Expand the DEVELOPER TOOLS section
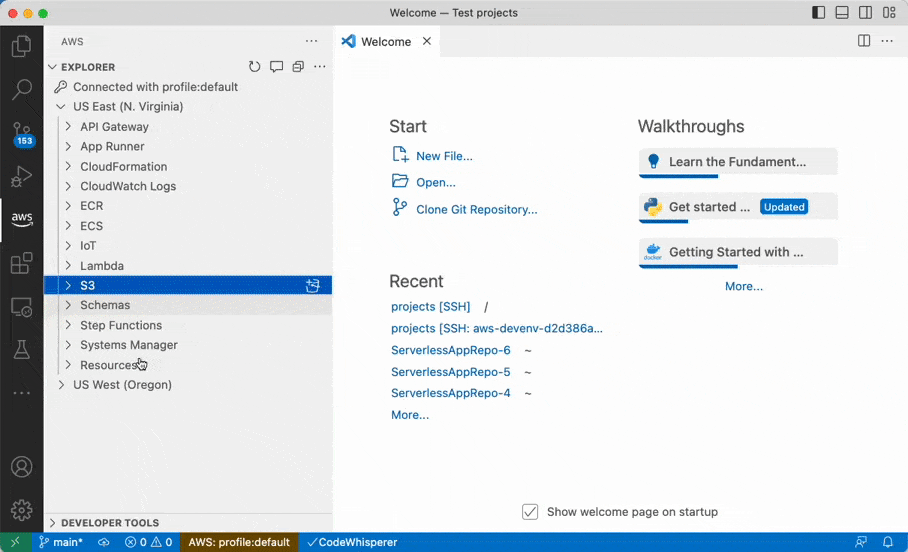 coord(53,523)
